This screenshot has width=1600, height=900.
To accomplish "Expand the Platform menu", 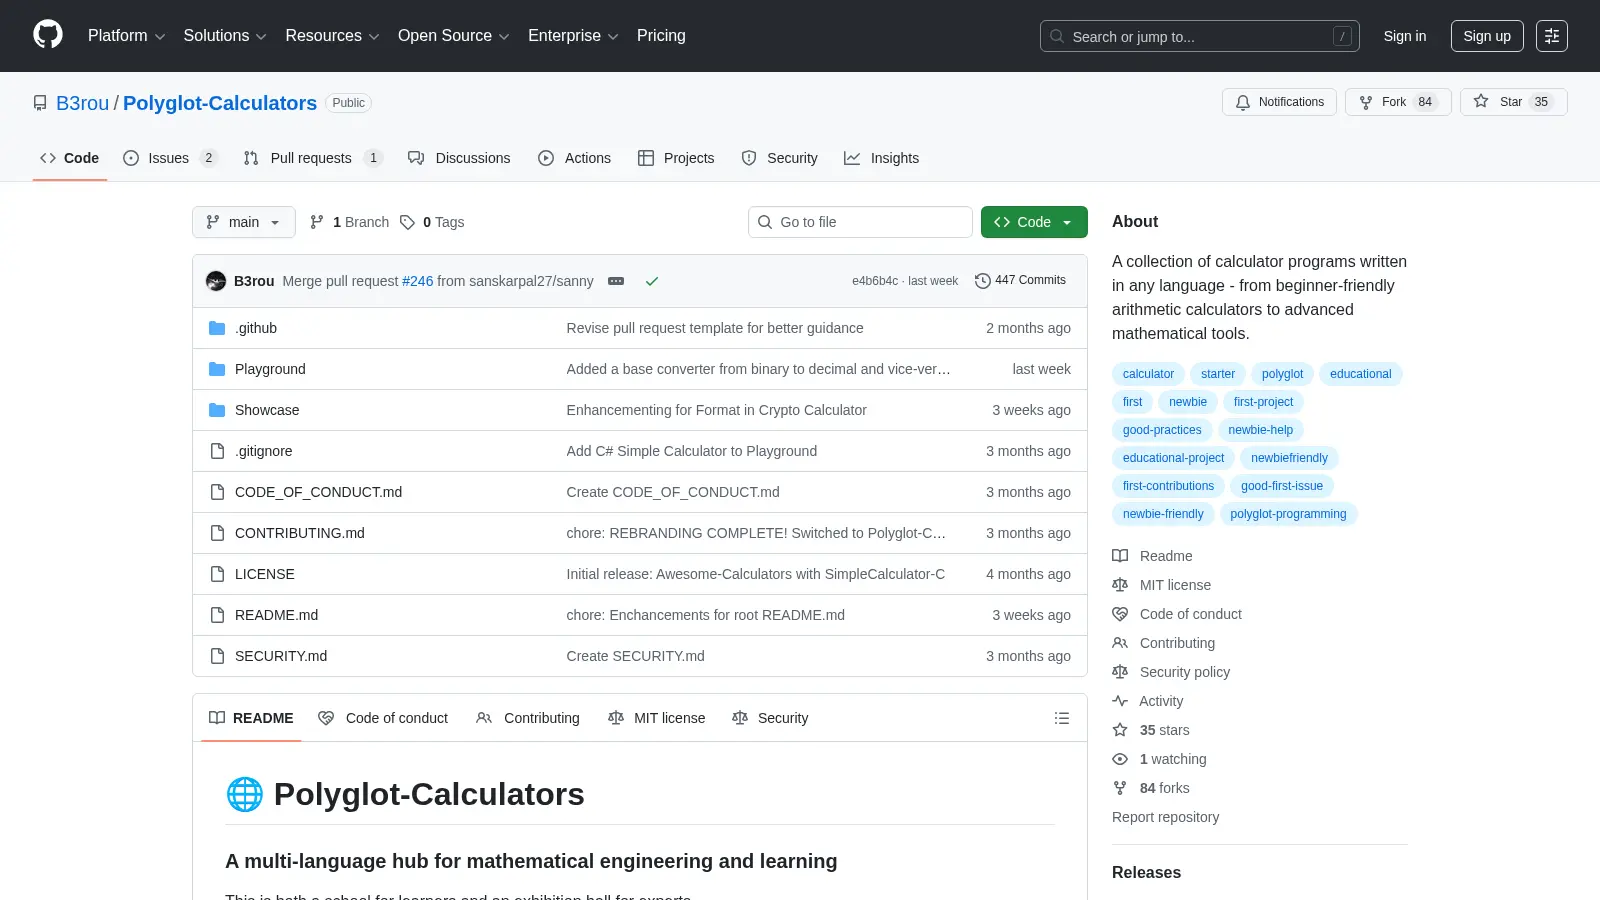I will [126, 36].
